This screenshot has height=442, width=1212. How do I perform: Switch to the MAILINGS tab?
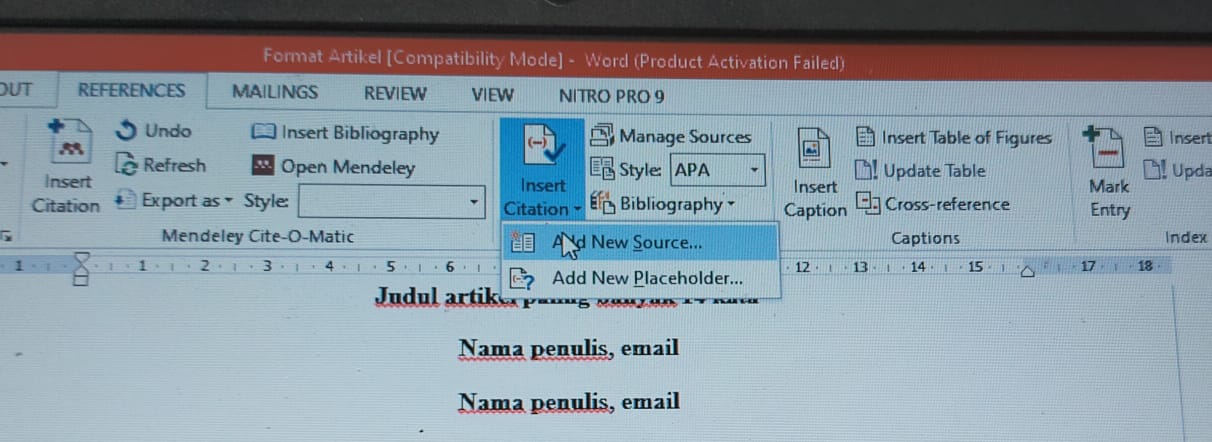275,92
